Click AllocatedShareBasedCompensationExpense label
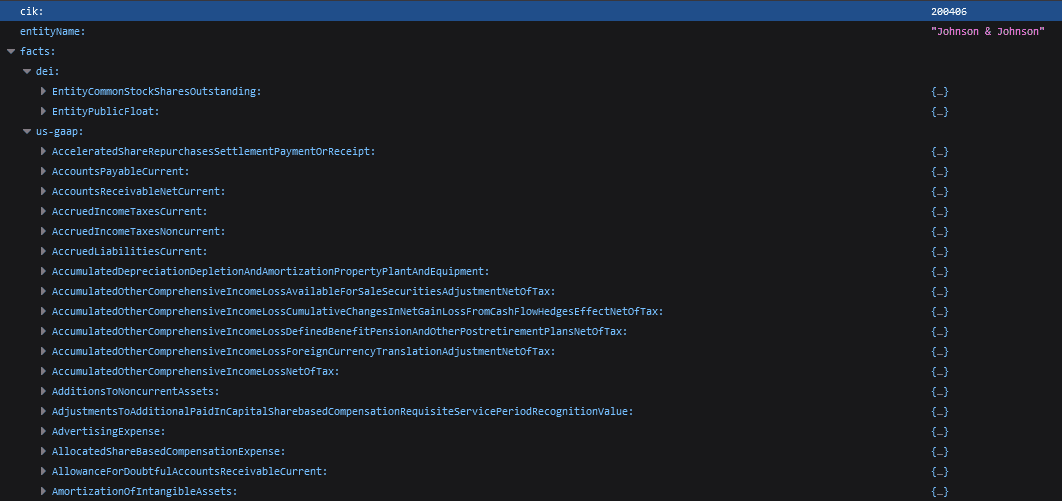 tap(169, 451)
